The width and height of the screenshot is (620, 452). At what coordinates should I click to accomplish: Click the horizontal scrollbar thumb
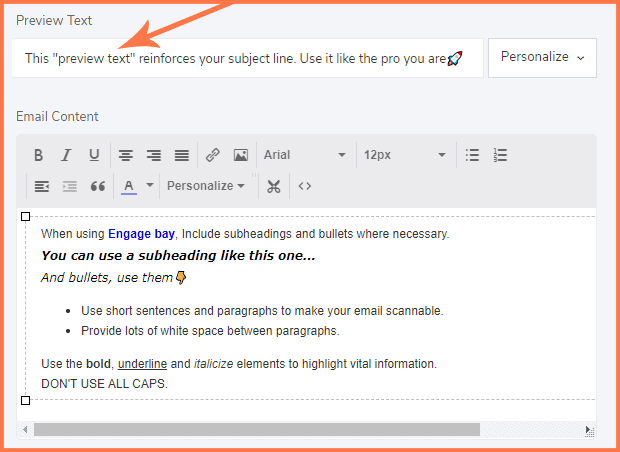(257, 429)
